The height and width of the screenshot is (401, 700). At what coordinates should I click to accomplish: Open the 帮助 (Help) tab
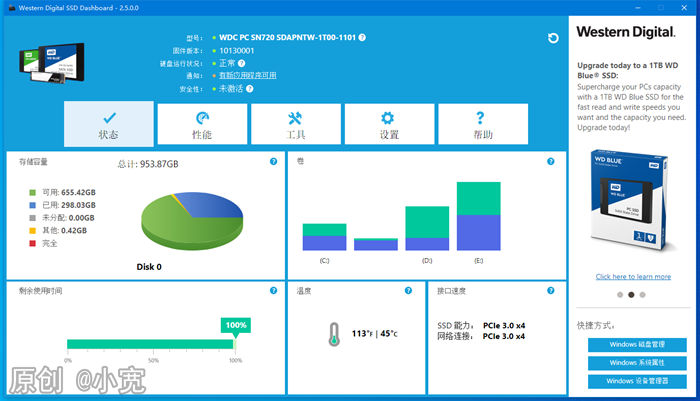click(483, 124)
